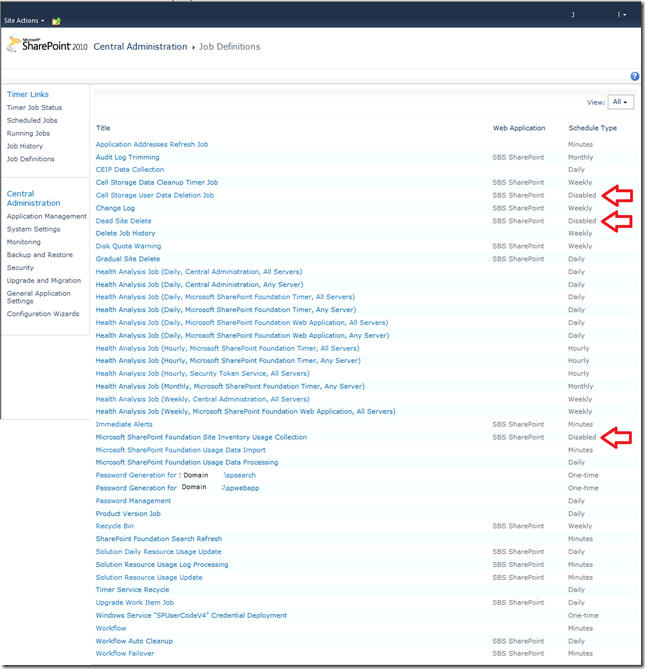This screenshot has width=645, height=669.
Task: Open the Central Administration sidebar heading
Action: [33, 198]
